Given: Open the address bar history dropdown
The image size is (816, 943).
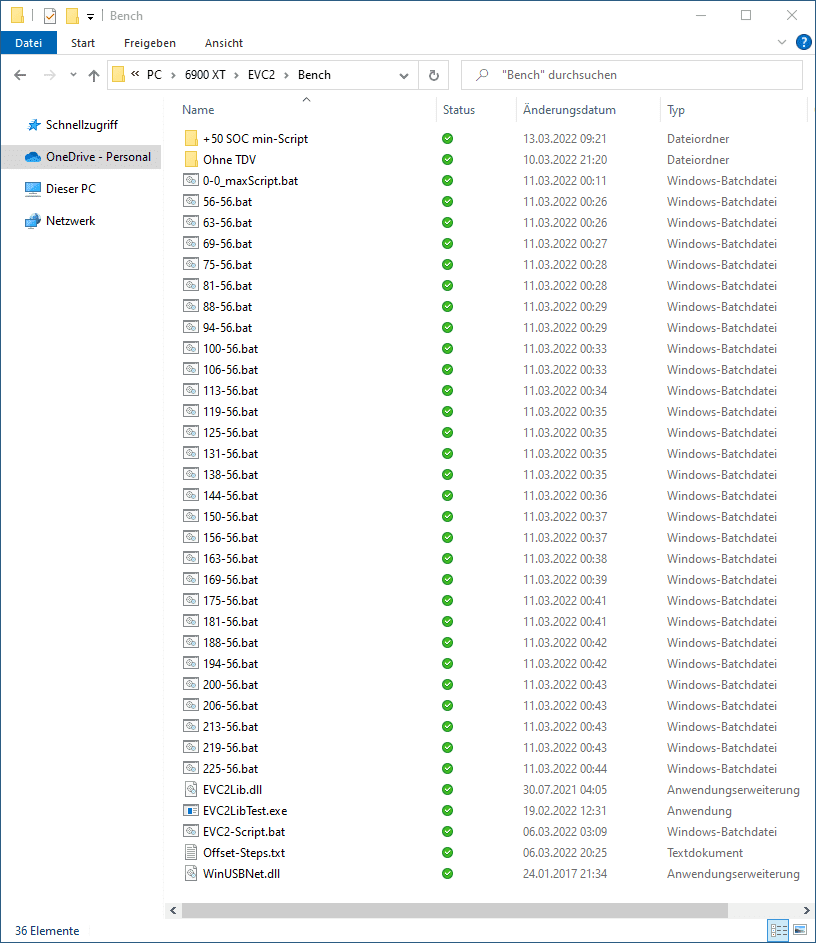Looking at the screenshot, I should coord(404,76).
